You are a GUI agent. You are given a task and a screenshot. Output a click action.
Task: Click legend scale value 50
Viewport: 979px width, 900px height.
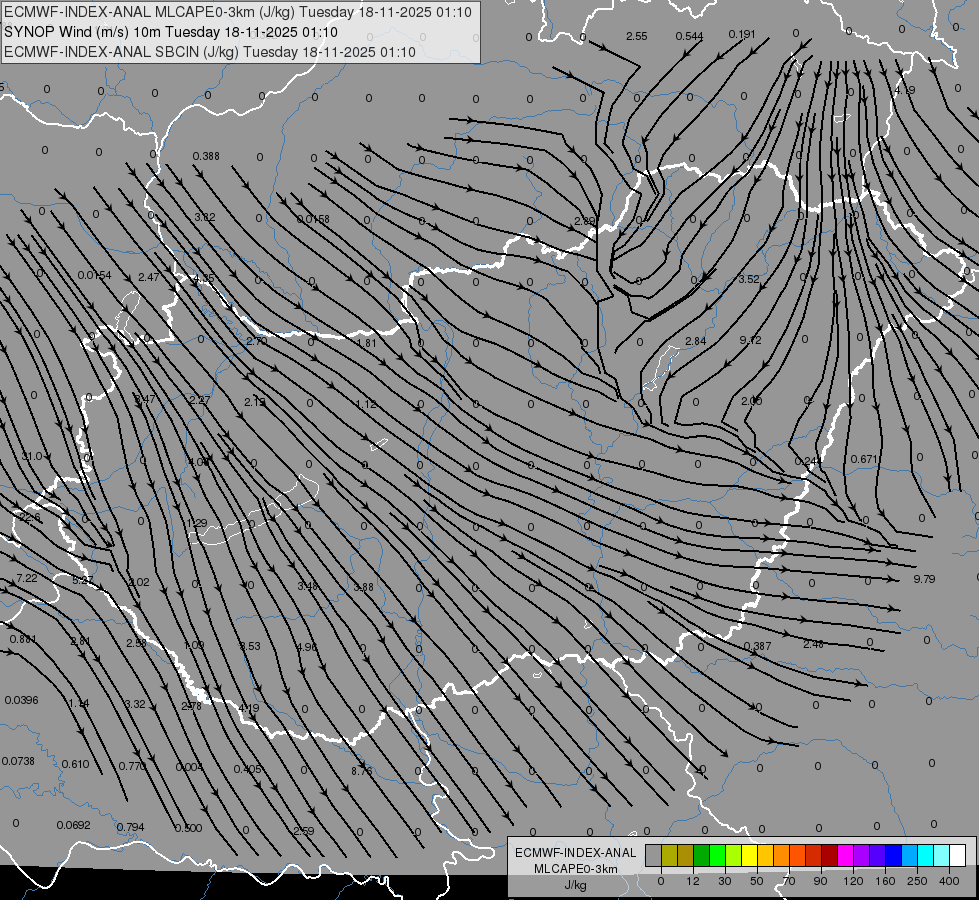(757, 881)
